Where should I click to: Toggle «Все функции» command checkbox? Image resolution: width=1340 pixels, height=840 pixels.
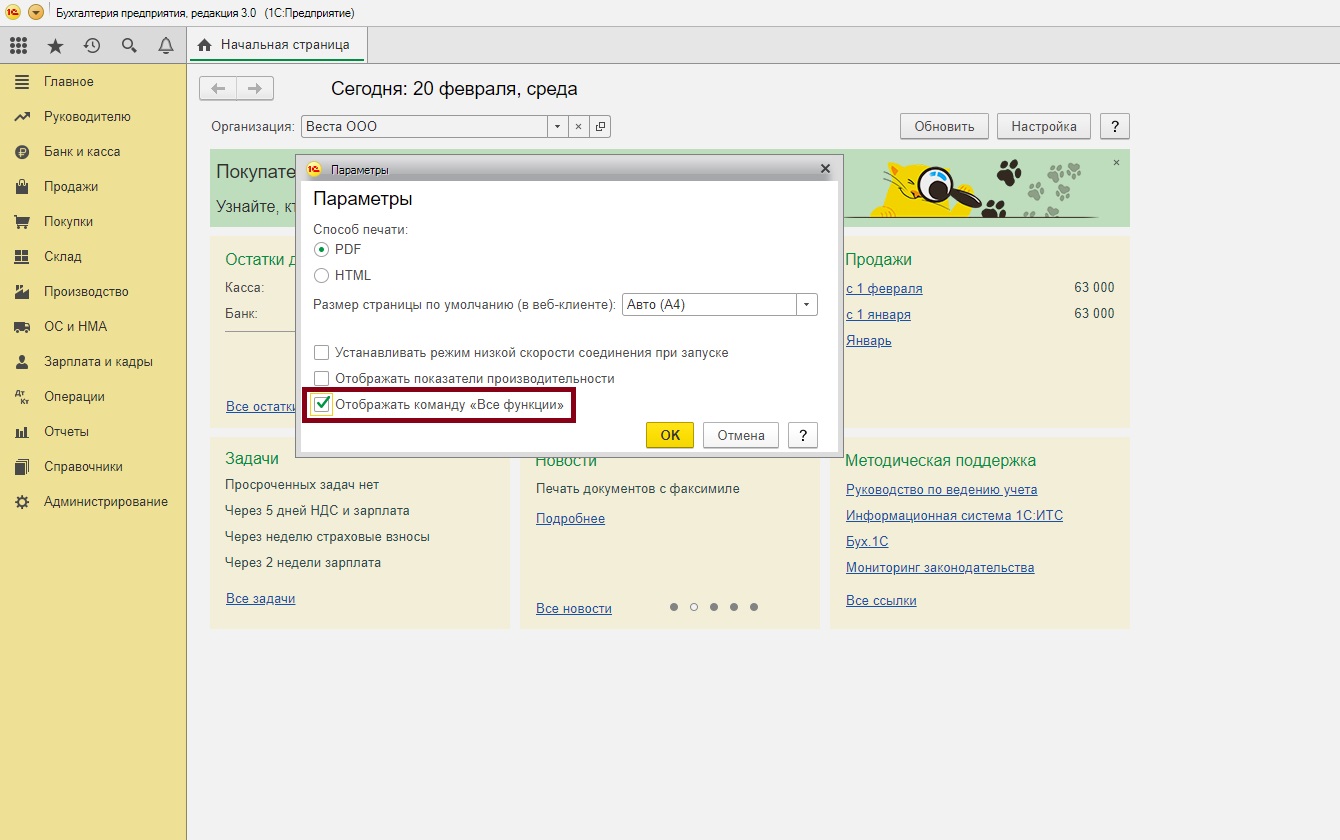(x=321, y=405)
